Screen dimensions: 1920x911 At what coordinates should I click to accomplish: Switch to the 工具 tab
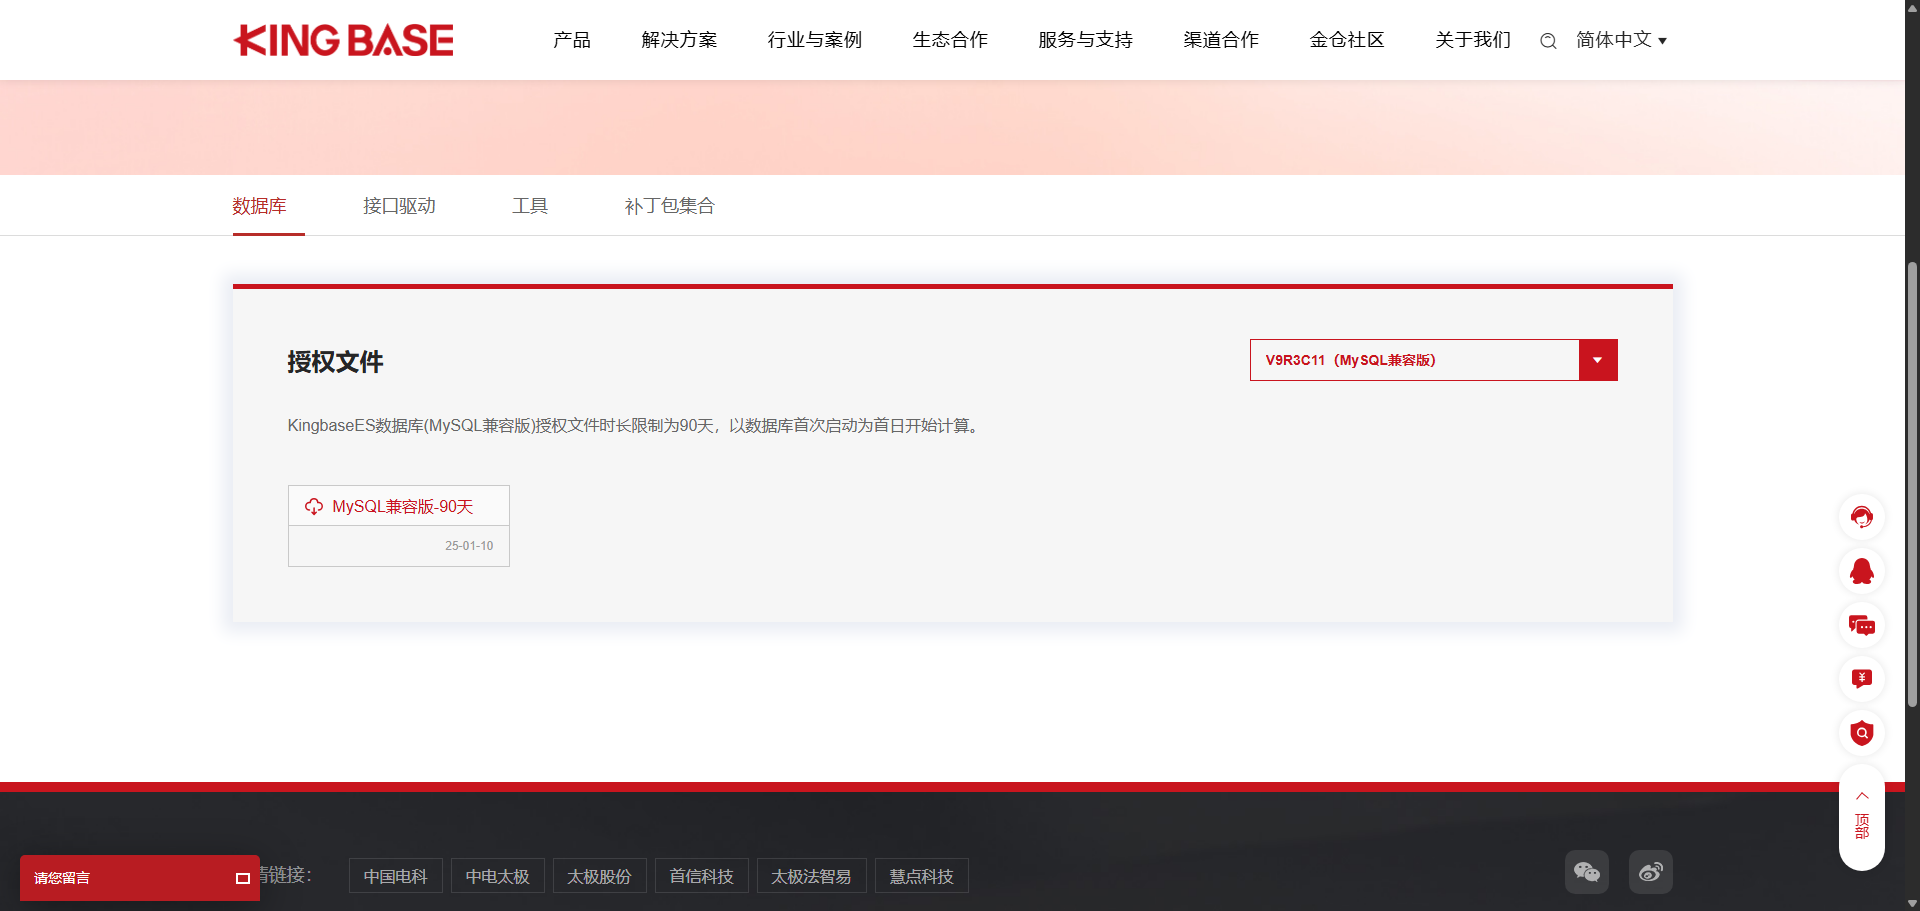[530, 206]
